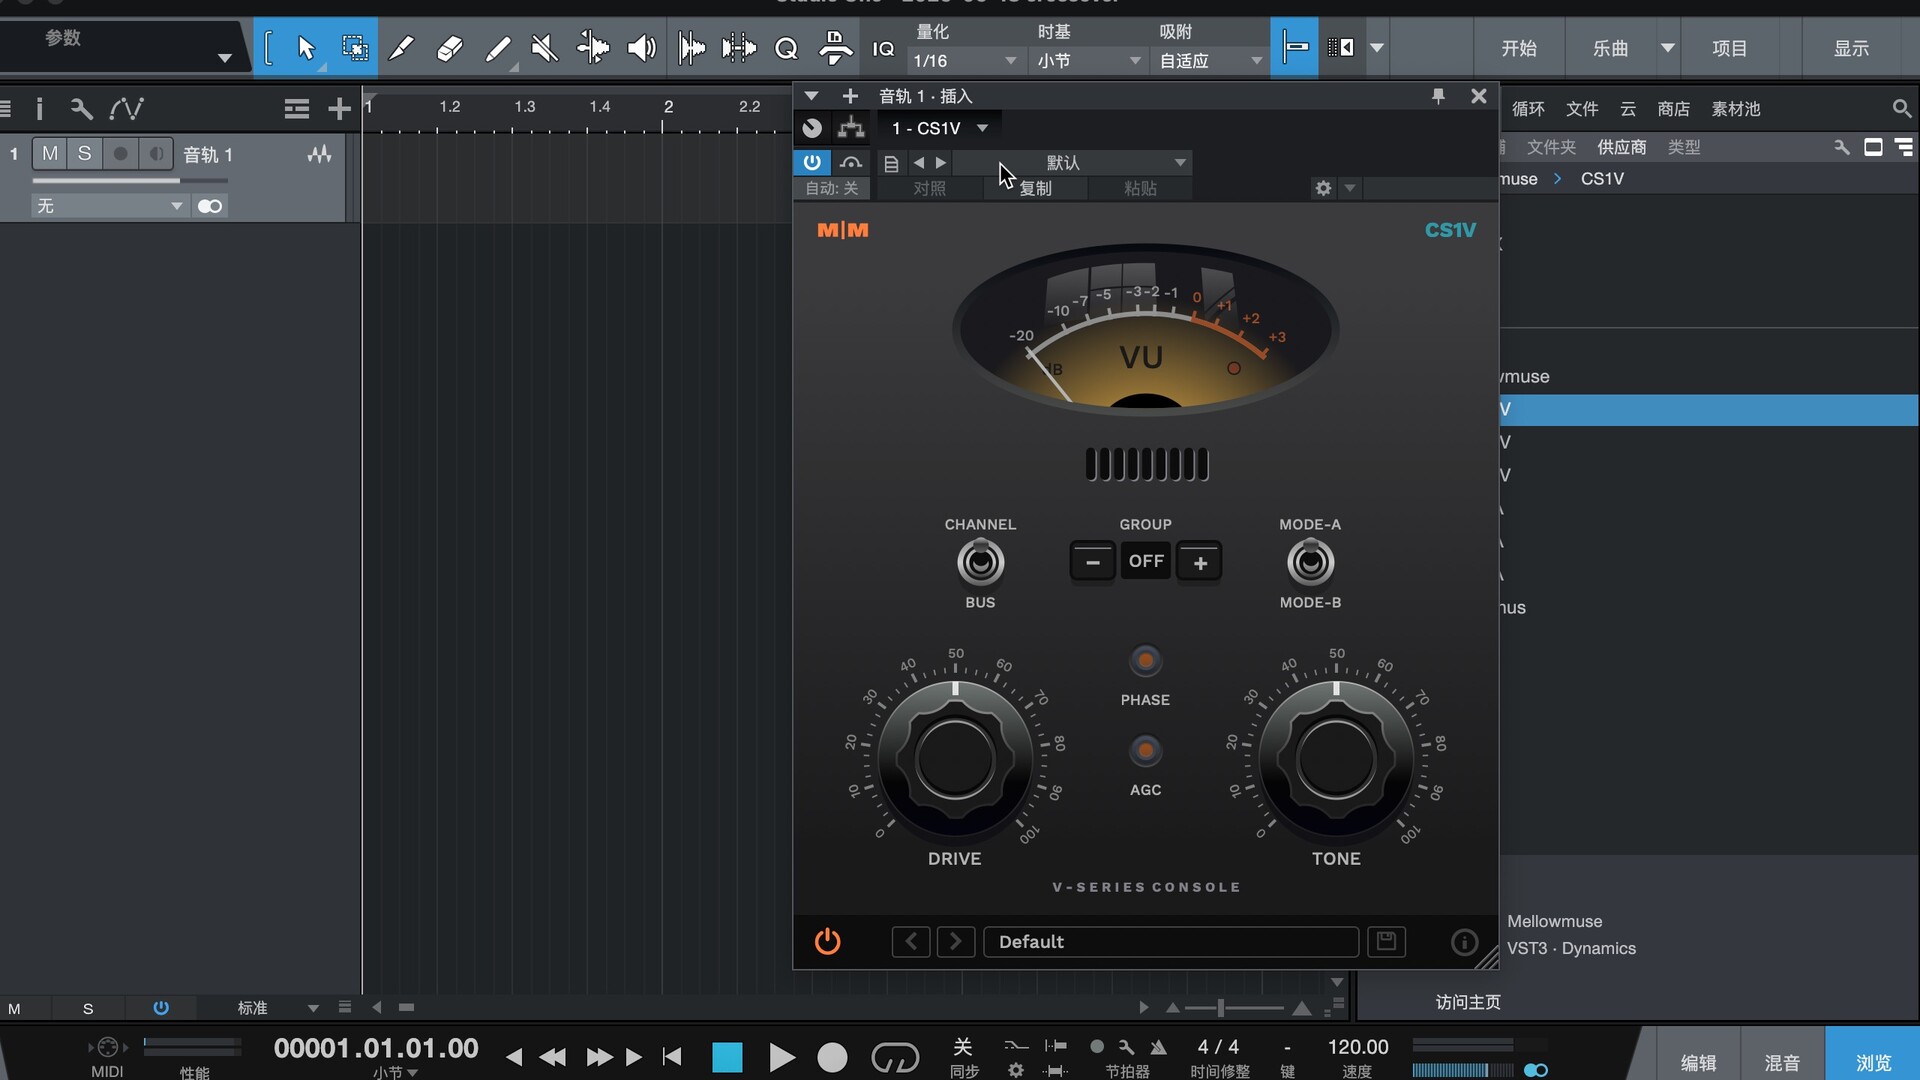Viewport: 1920px width, 1080px height.
Task: Open the 标准 dropdown at bottom
Action: [x=278, y=1008]
